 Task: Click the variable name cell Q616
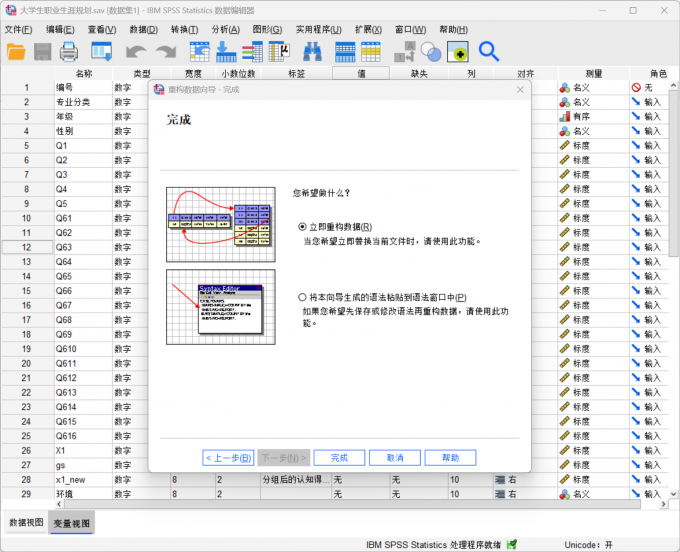(83, 436)
